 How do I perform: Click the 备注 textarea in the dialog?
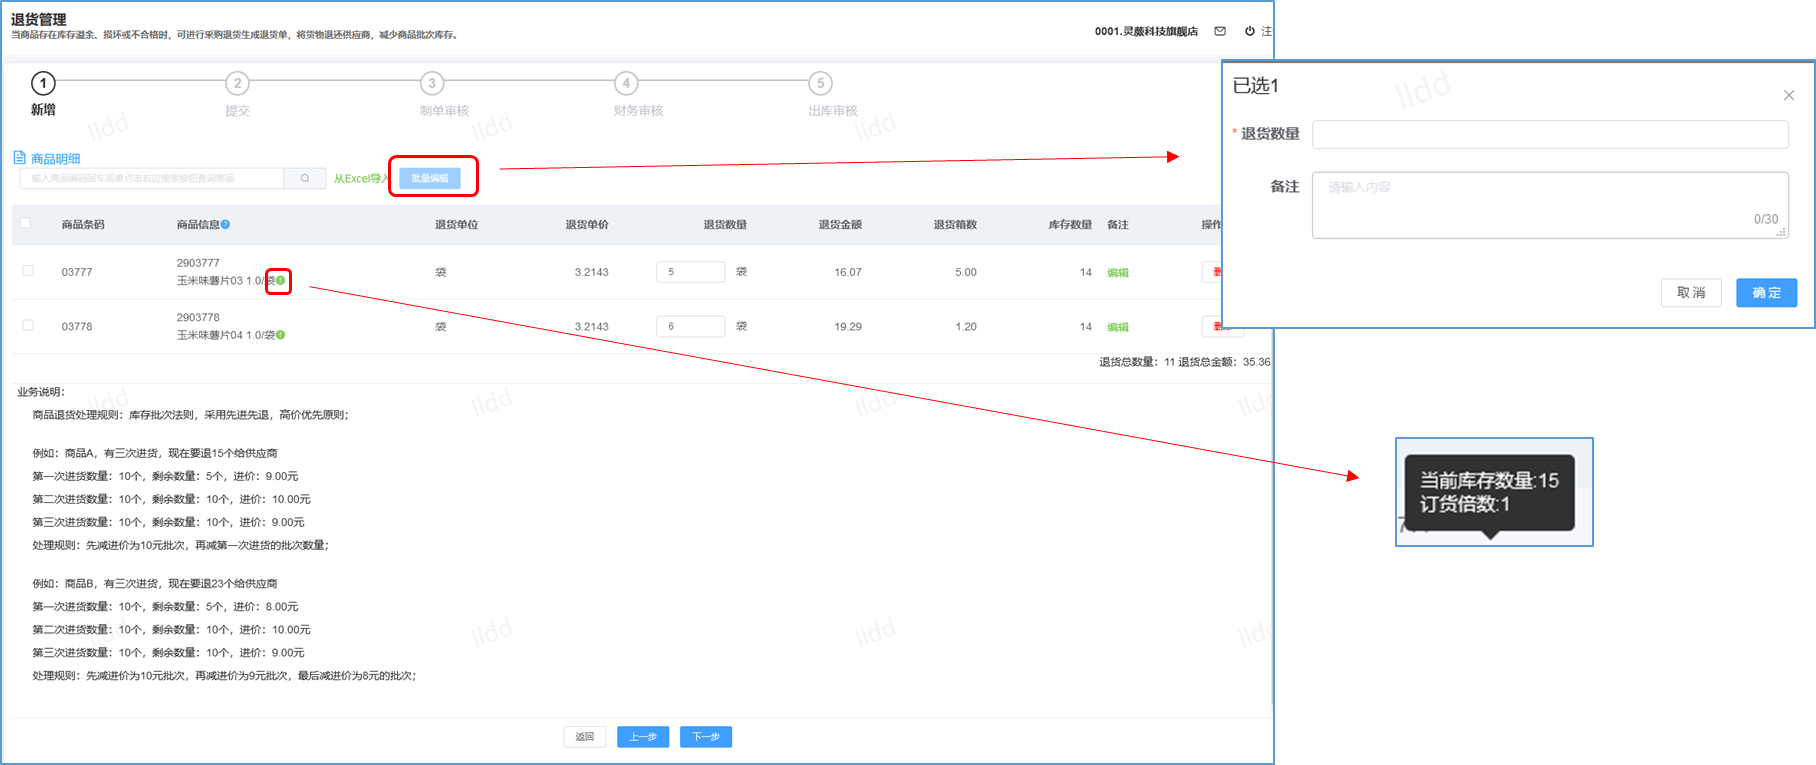click(x=1550, y=205)
